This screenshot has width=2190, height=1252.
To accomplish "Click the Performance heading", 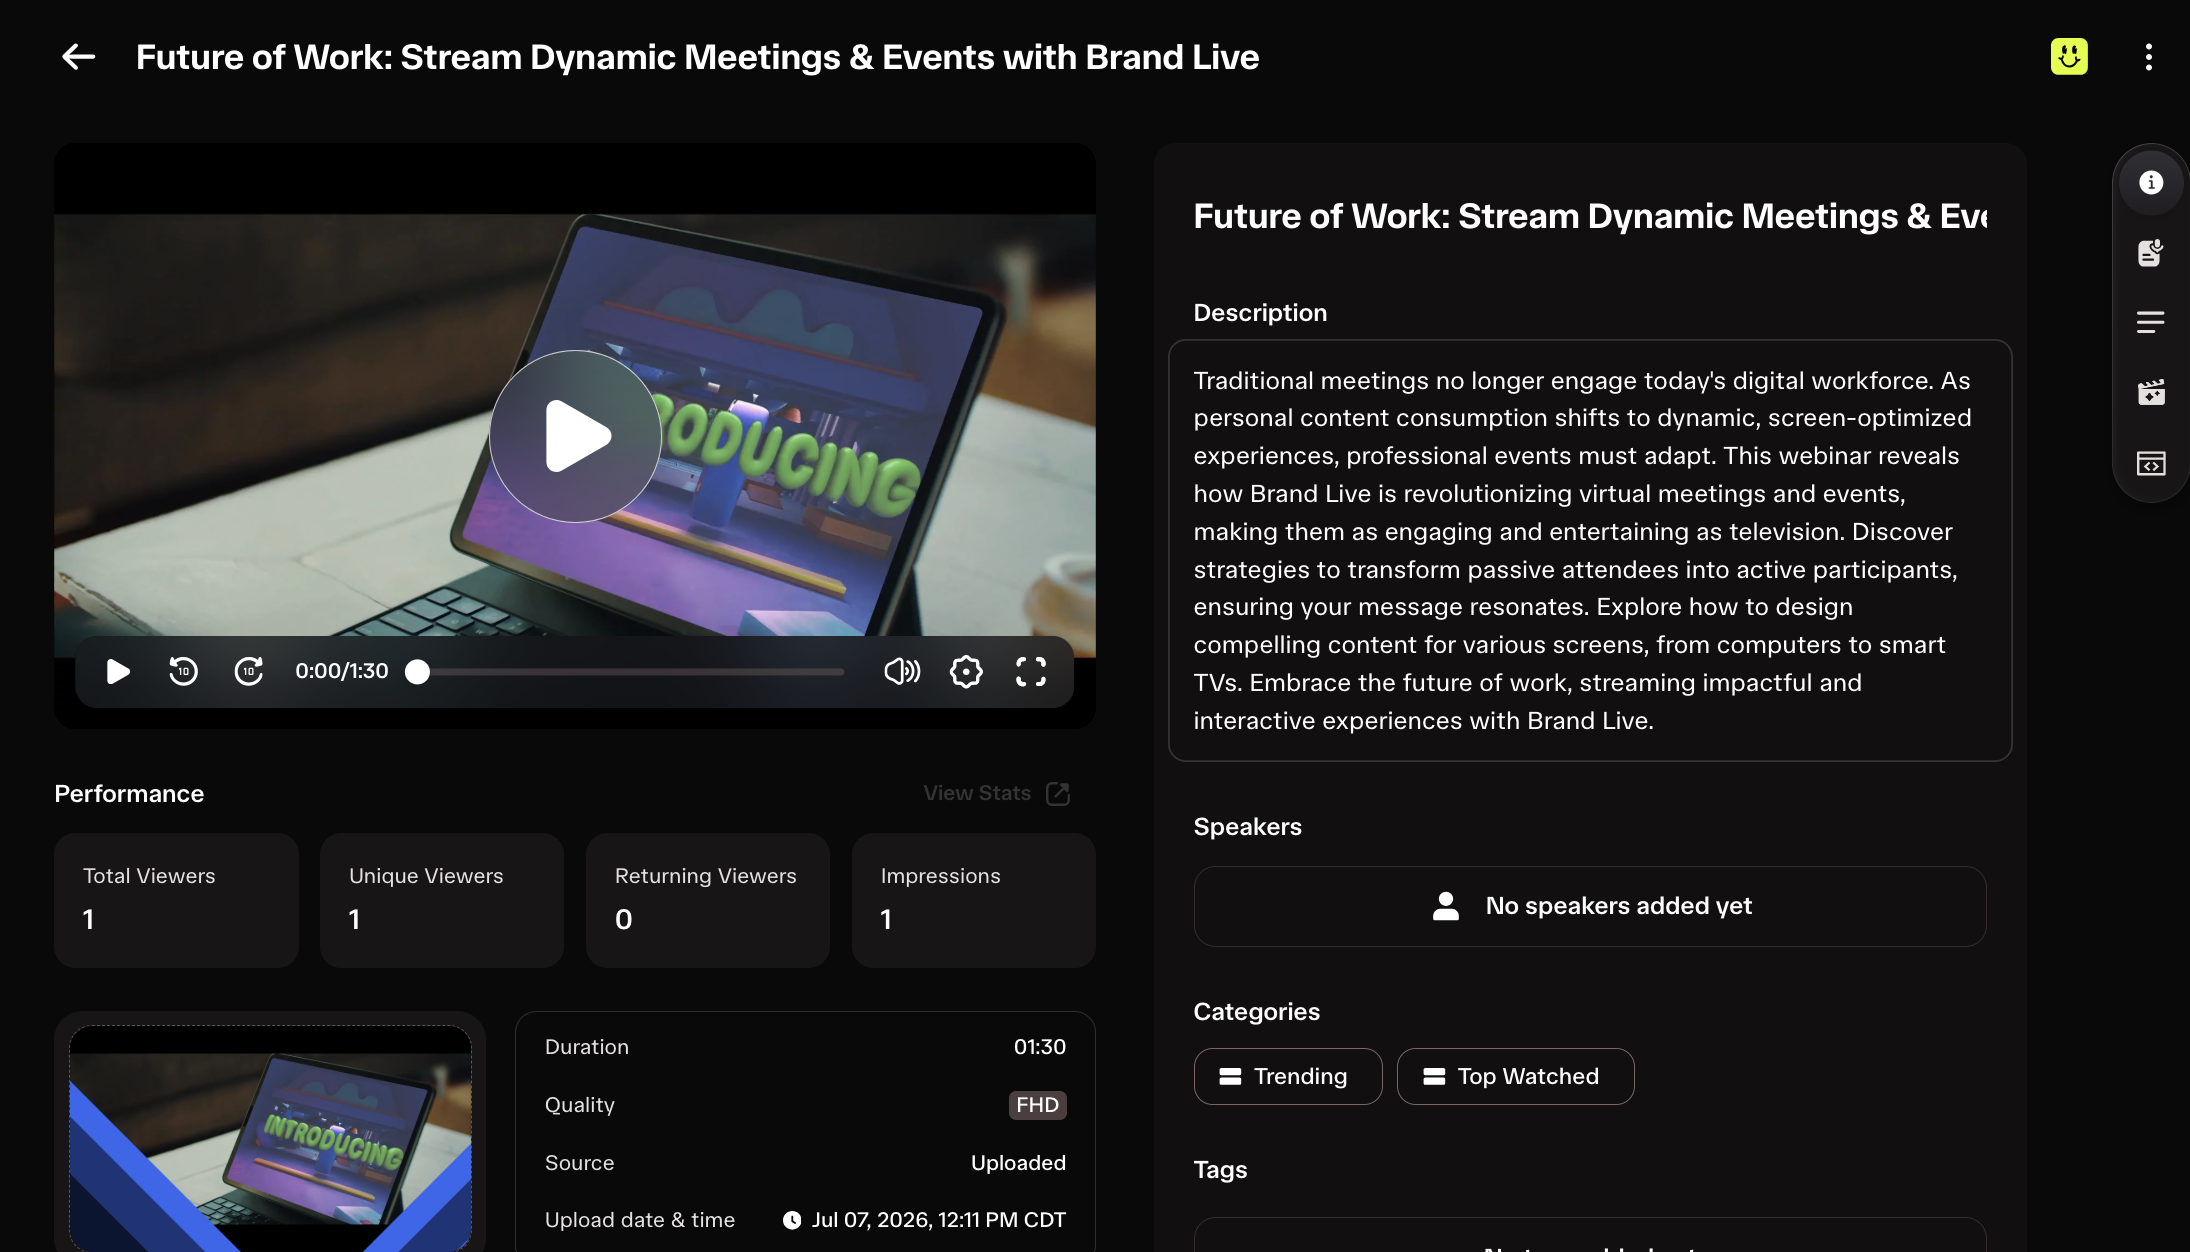I will [x=129, y=794].
